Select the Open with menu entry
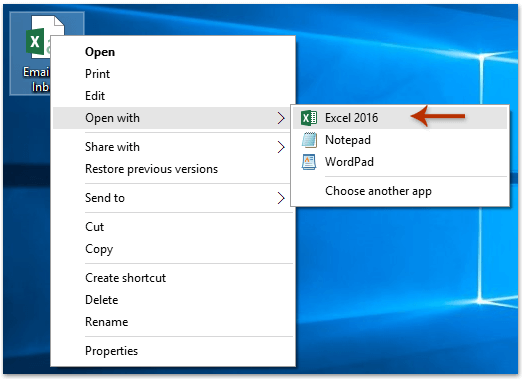Image resolution: width=524 pixels, height=379 pixels. 173,118
